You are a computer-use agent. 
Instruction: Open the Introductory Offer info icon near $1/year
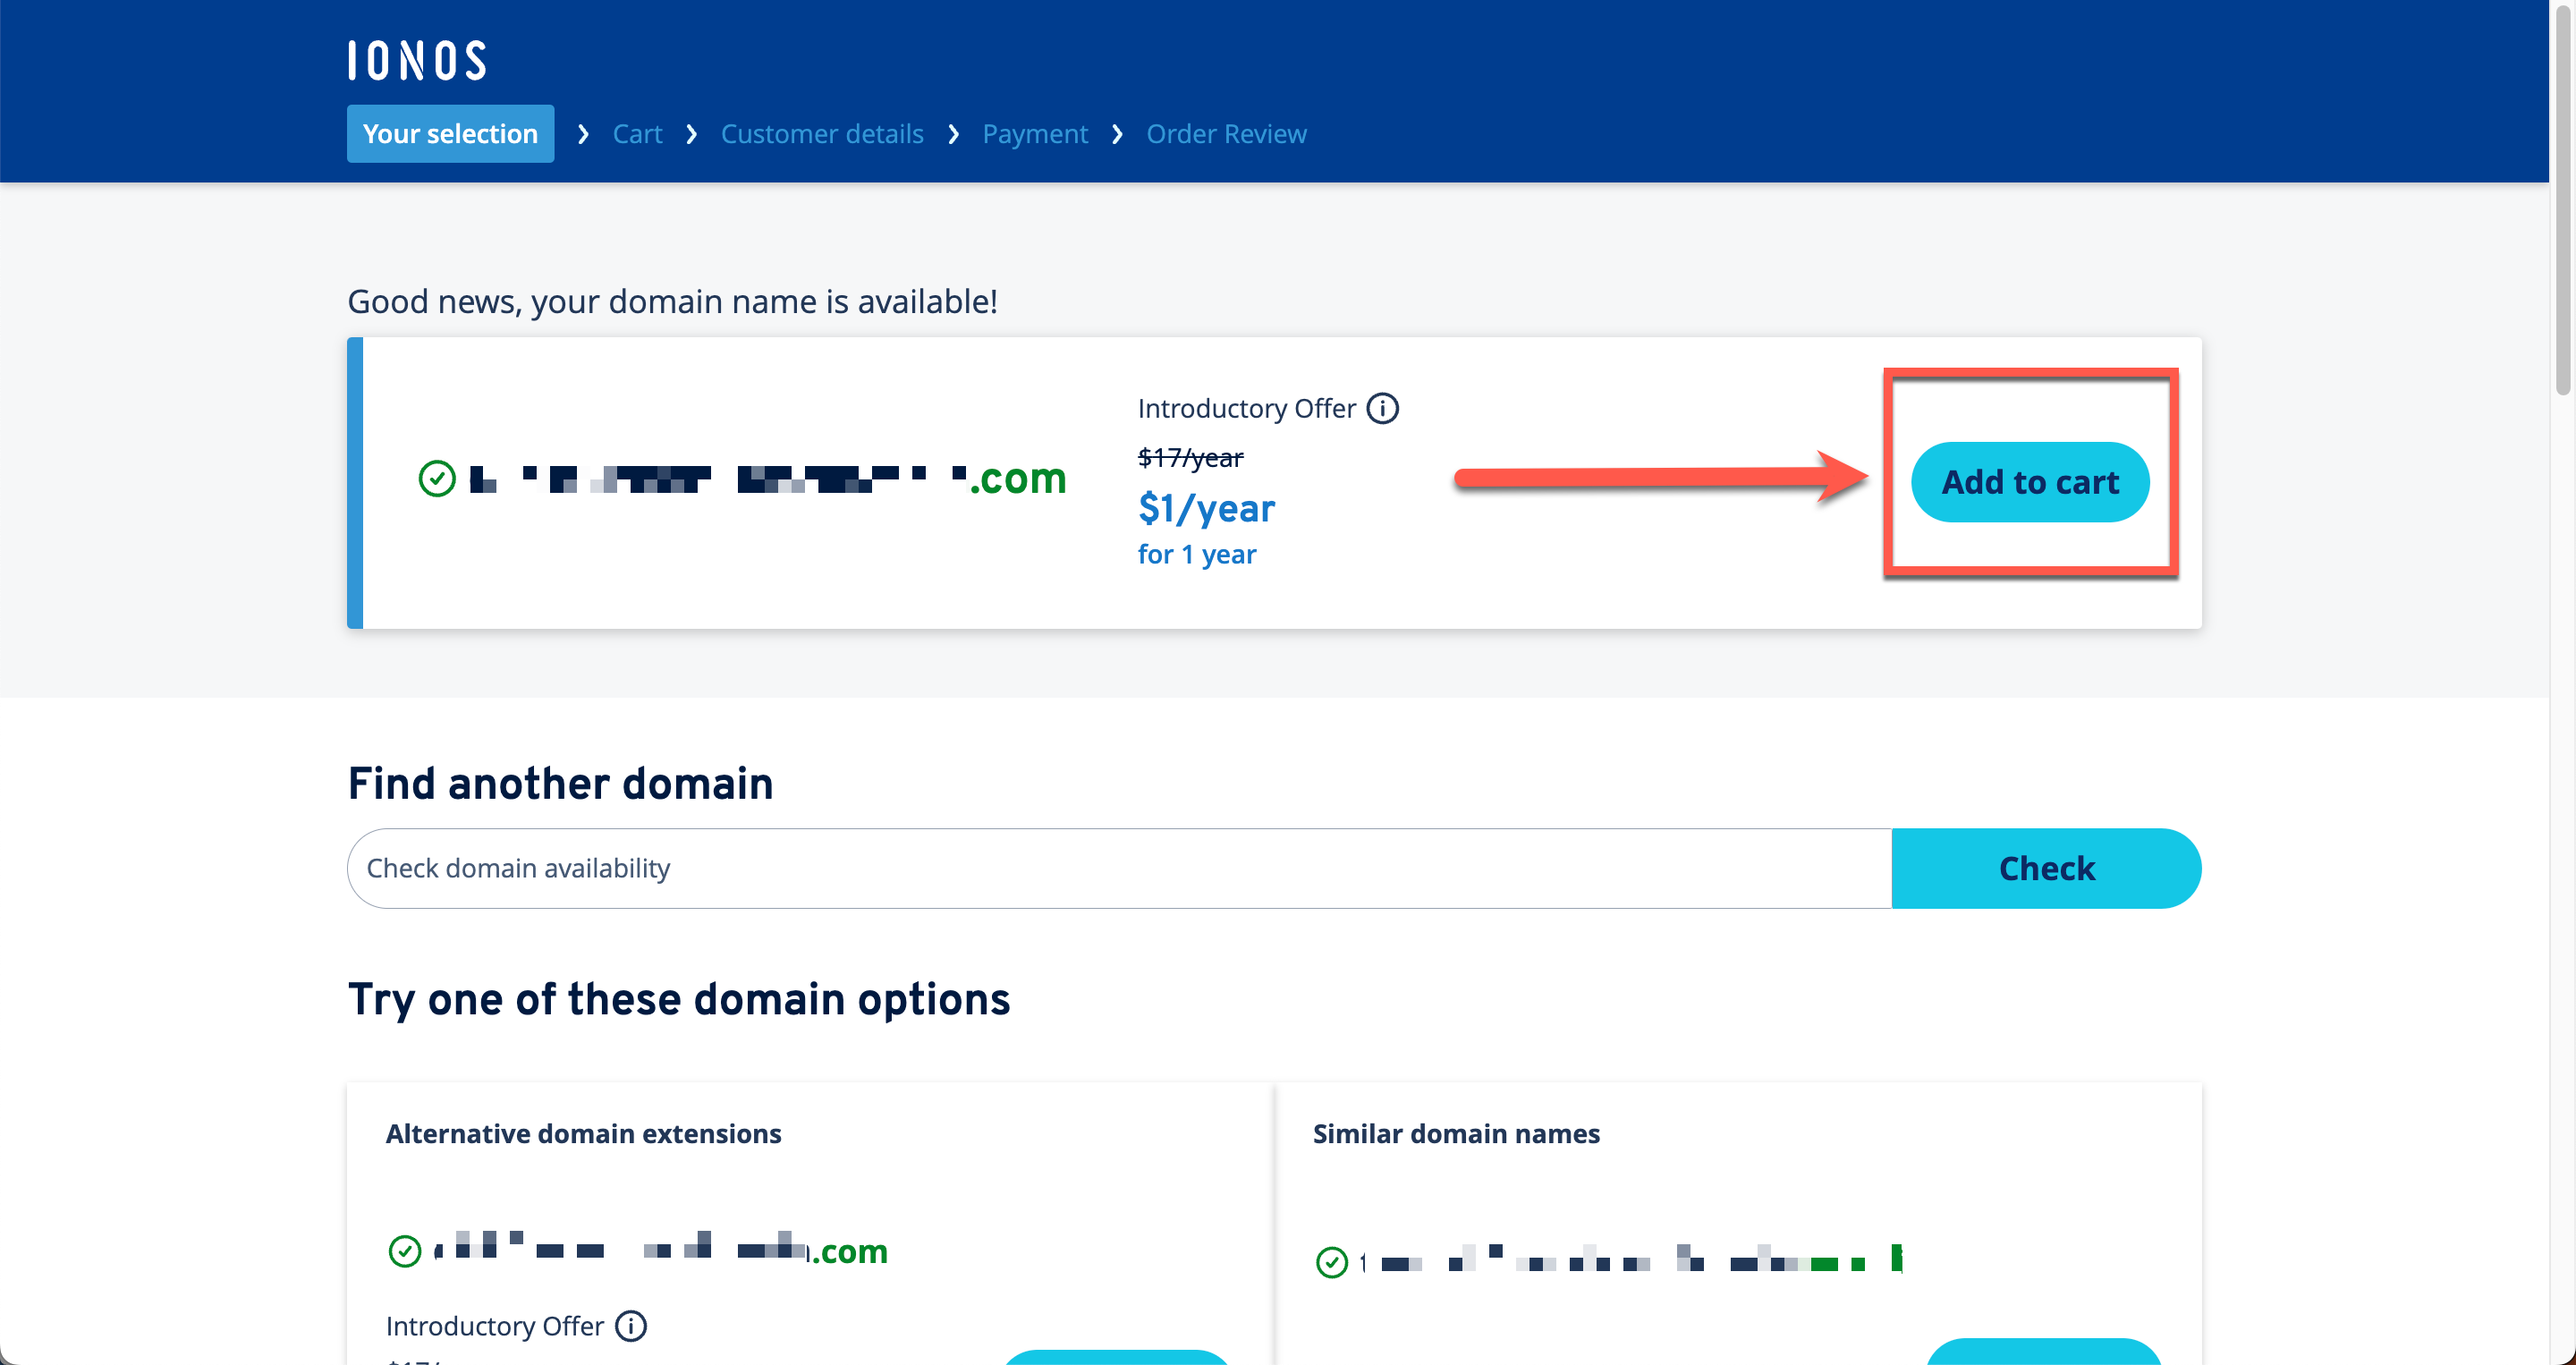tap(1383, 408)
